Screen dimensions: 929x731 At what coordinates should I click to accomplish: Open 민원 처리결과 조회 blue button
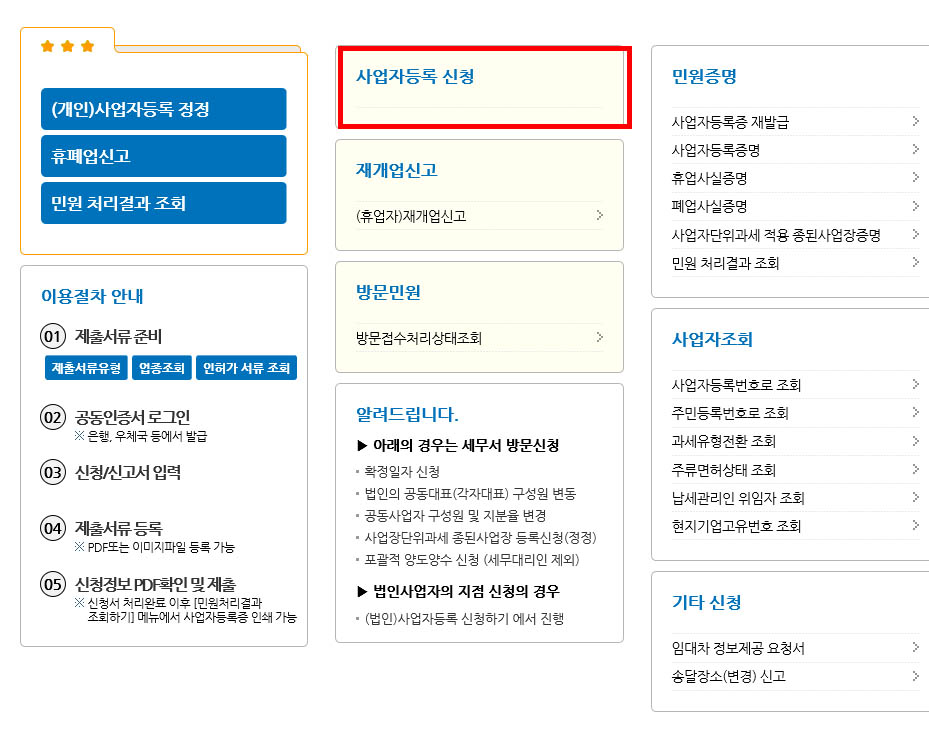point(164,203)
